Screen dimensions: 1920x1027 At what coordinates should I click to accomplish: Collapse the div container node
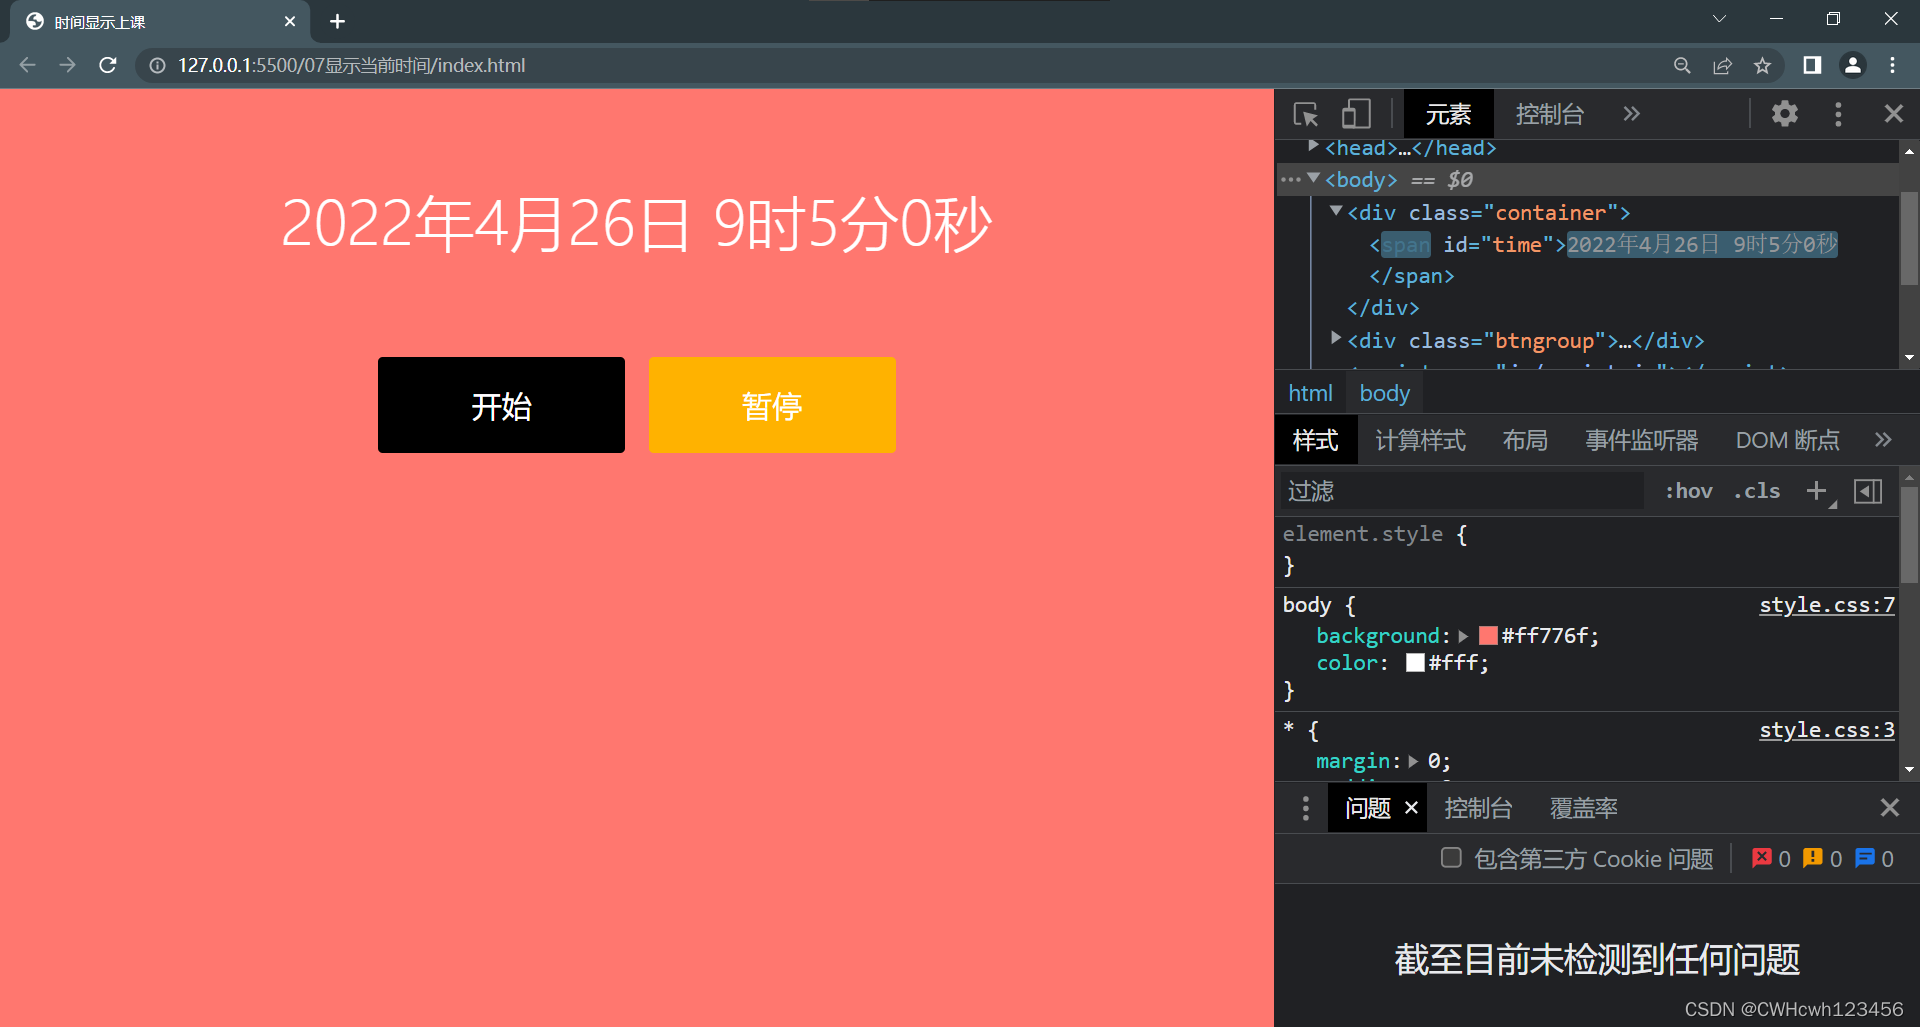point(1335,211)
